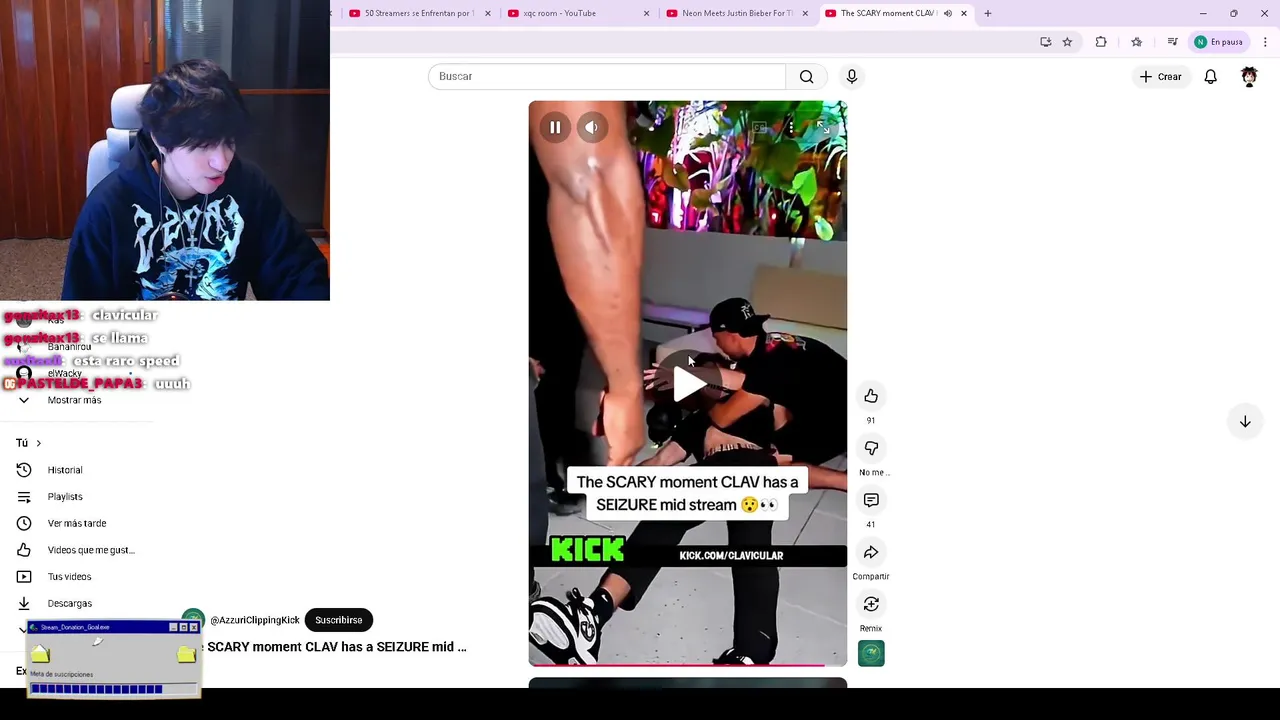Open the Crear menu
The image size is (1280, 720).
tap(1160, 77)
